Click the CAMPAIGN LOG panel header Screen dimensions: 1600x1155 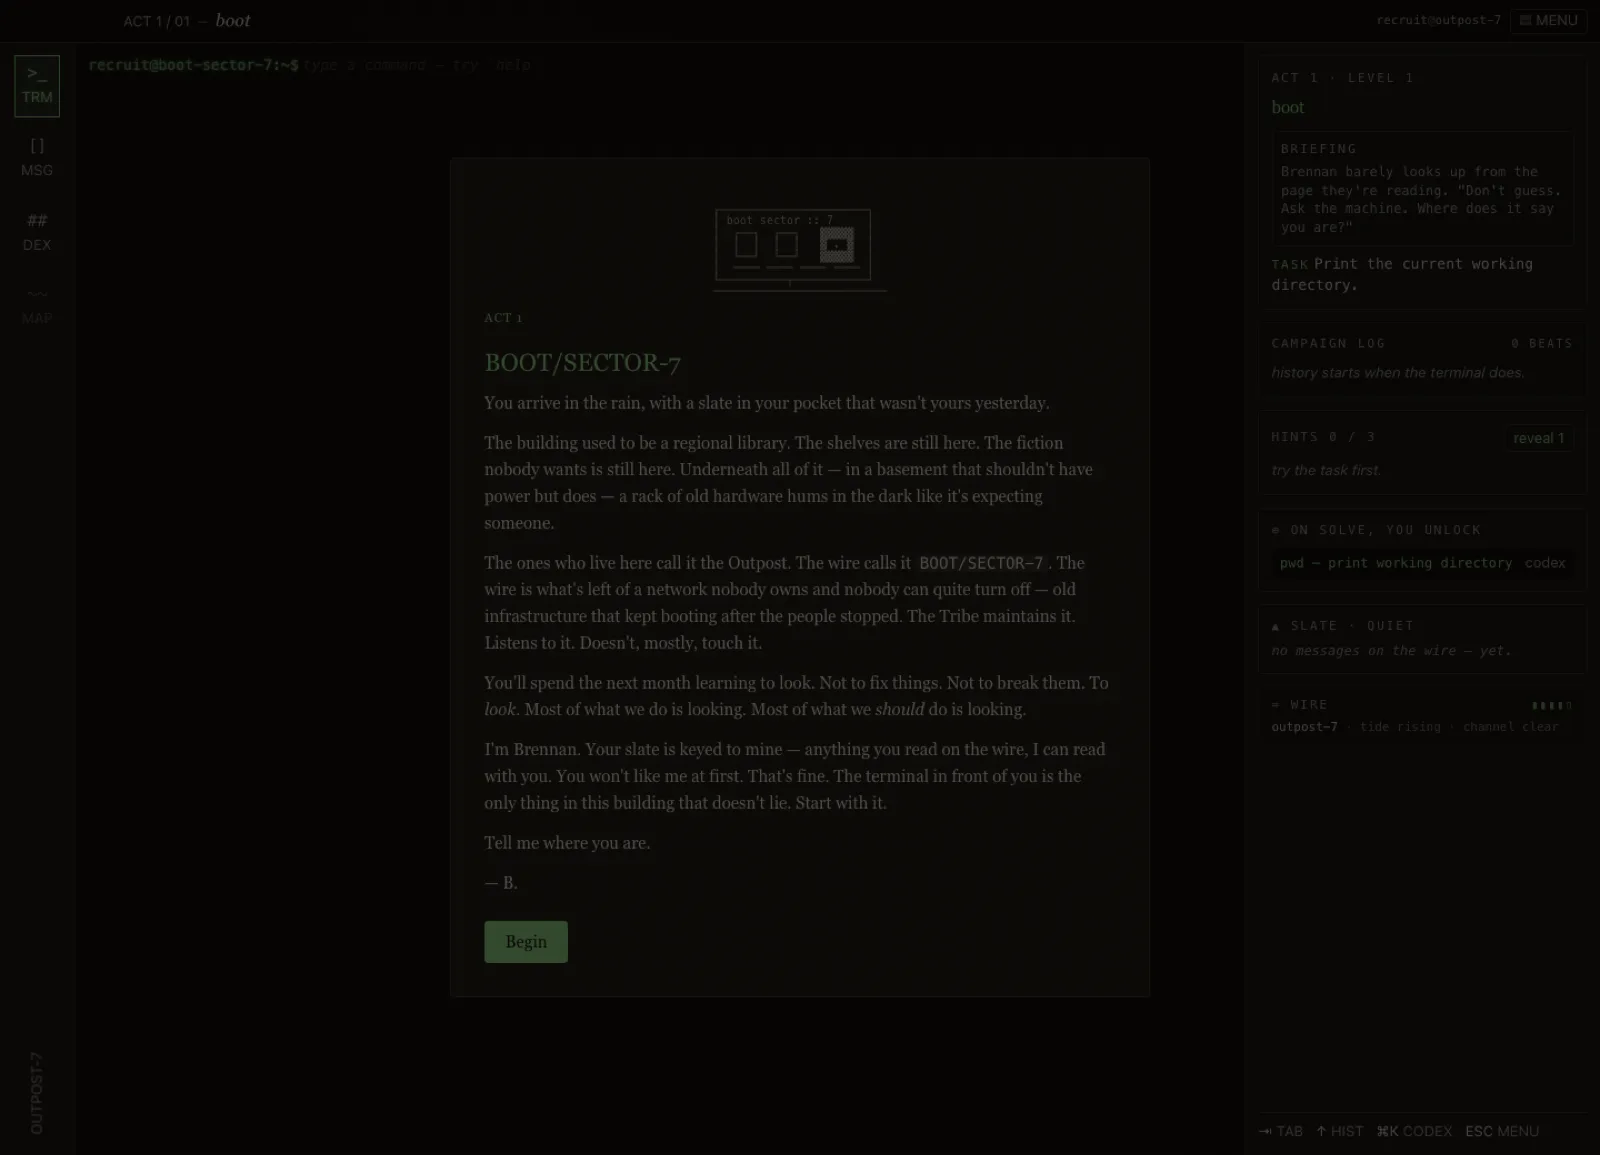pyautogui.click(x=1328, y=343)
